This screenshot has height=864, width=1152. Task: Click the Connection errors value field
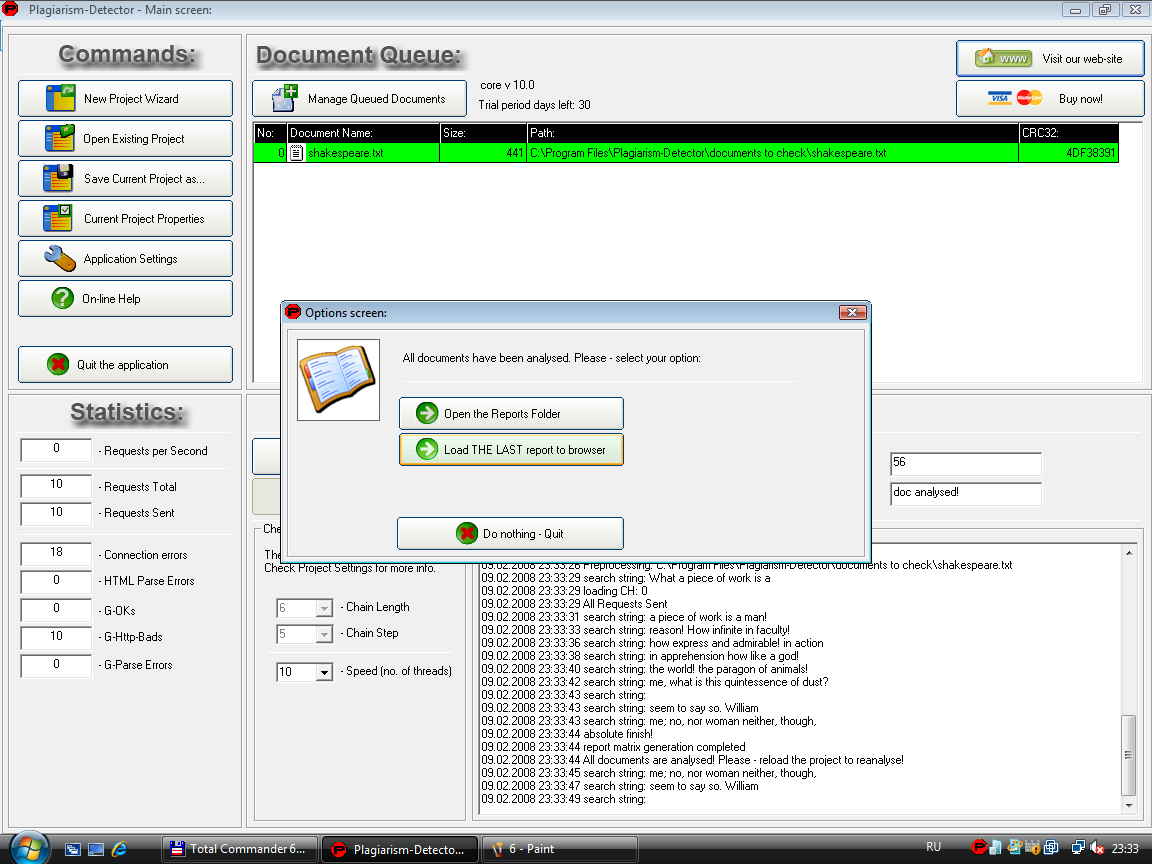click(x=57, y=554)
